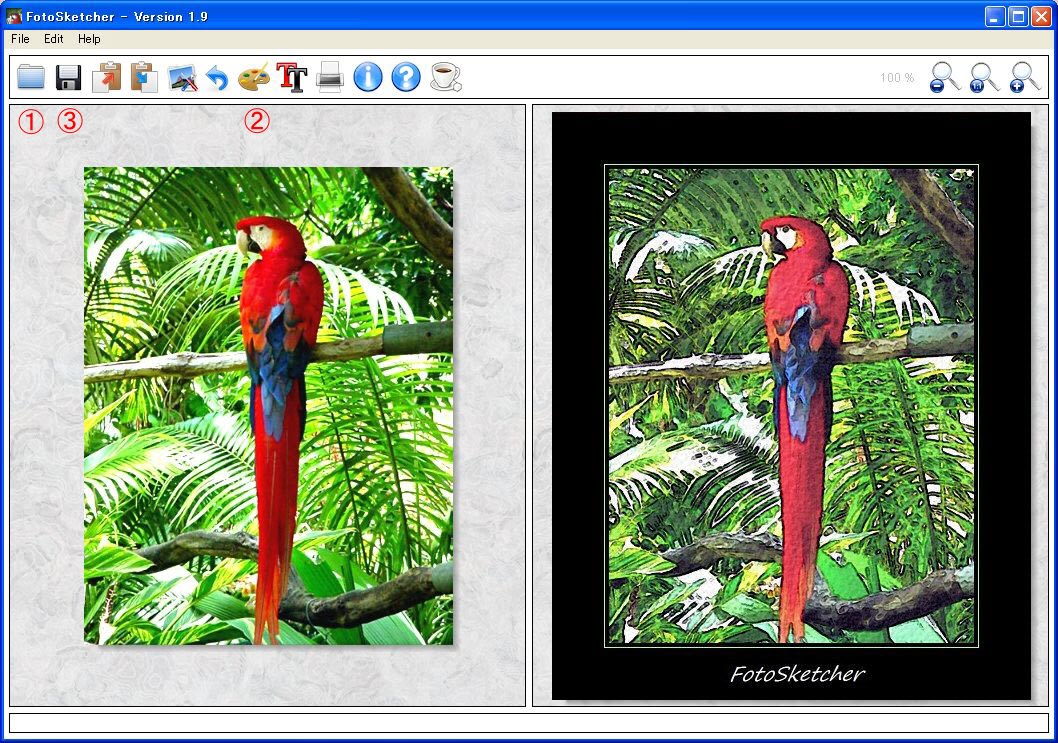Click the copy to clipboard icon with red arrow
Image resolution: width=1058 pixels, height=743 pixels.
point(106,77)
